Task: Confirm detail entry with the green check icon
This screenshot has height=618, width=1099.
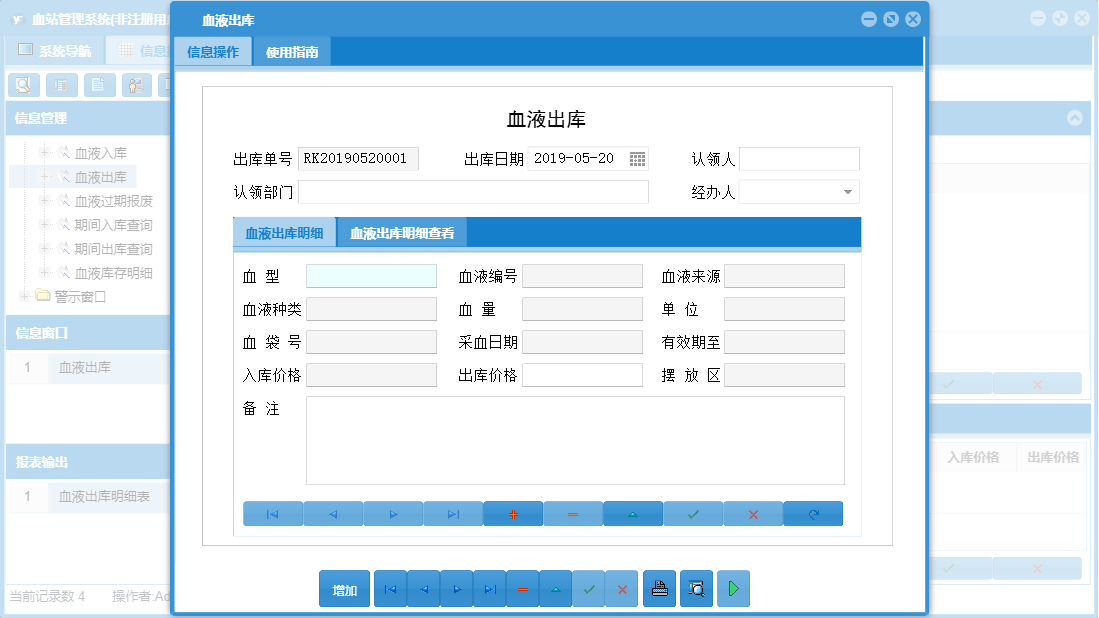Action: pos(693,513)
